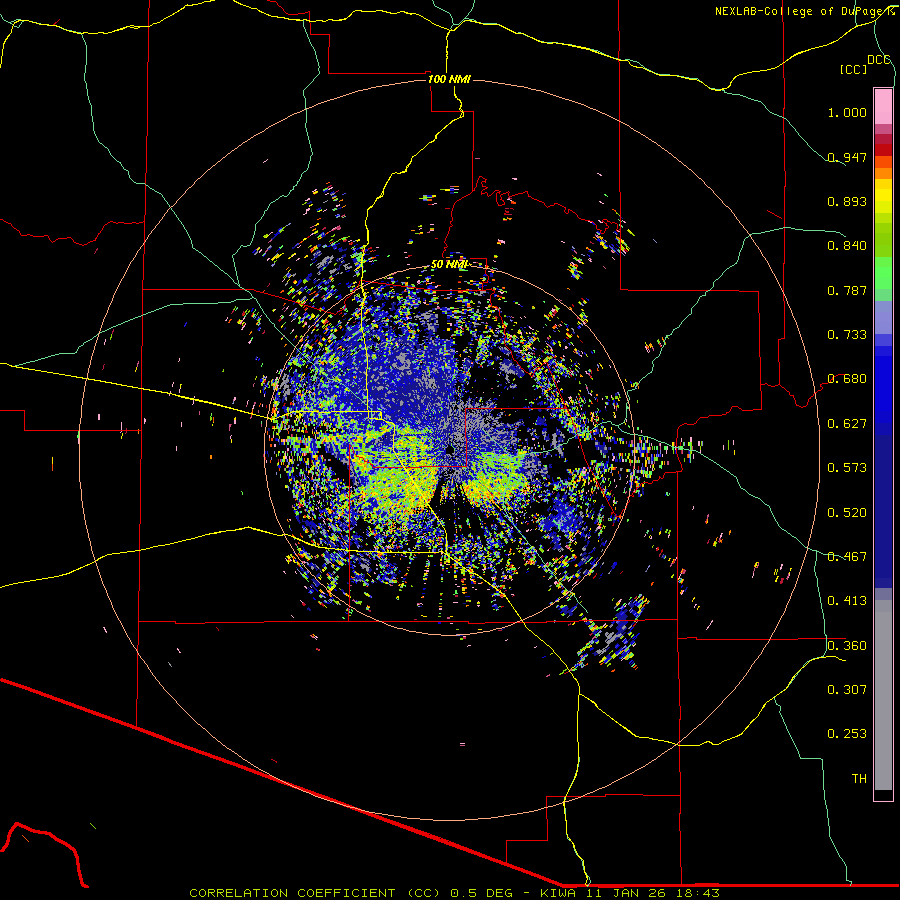Screen dimensions: 900x900
Task: Click the 0.840 scale label
Action: (x=847, y=246)
